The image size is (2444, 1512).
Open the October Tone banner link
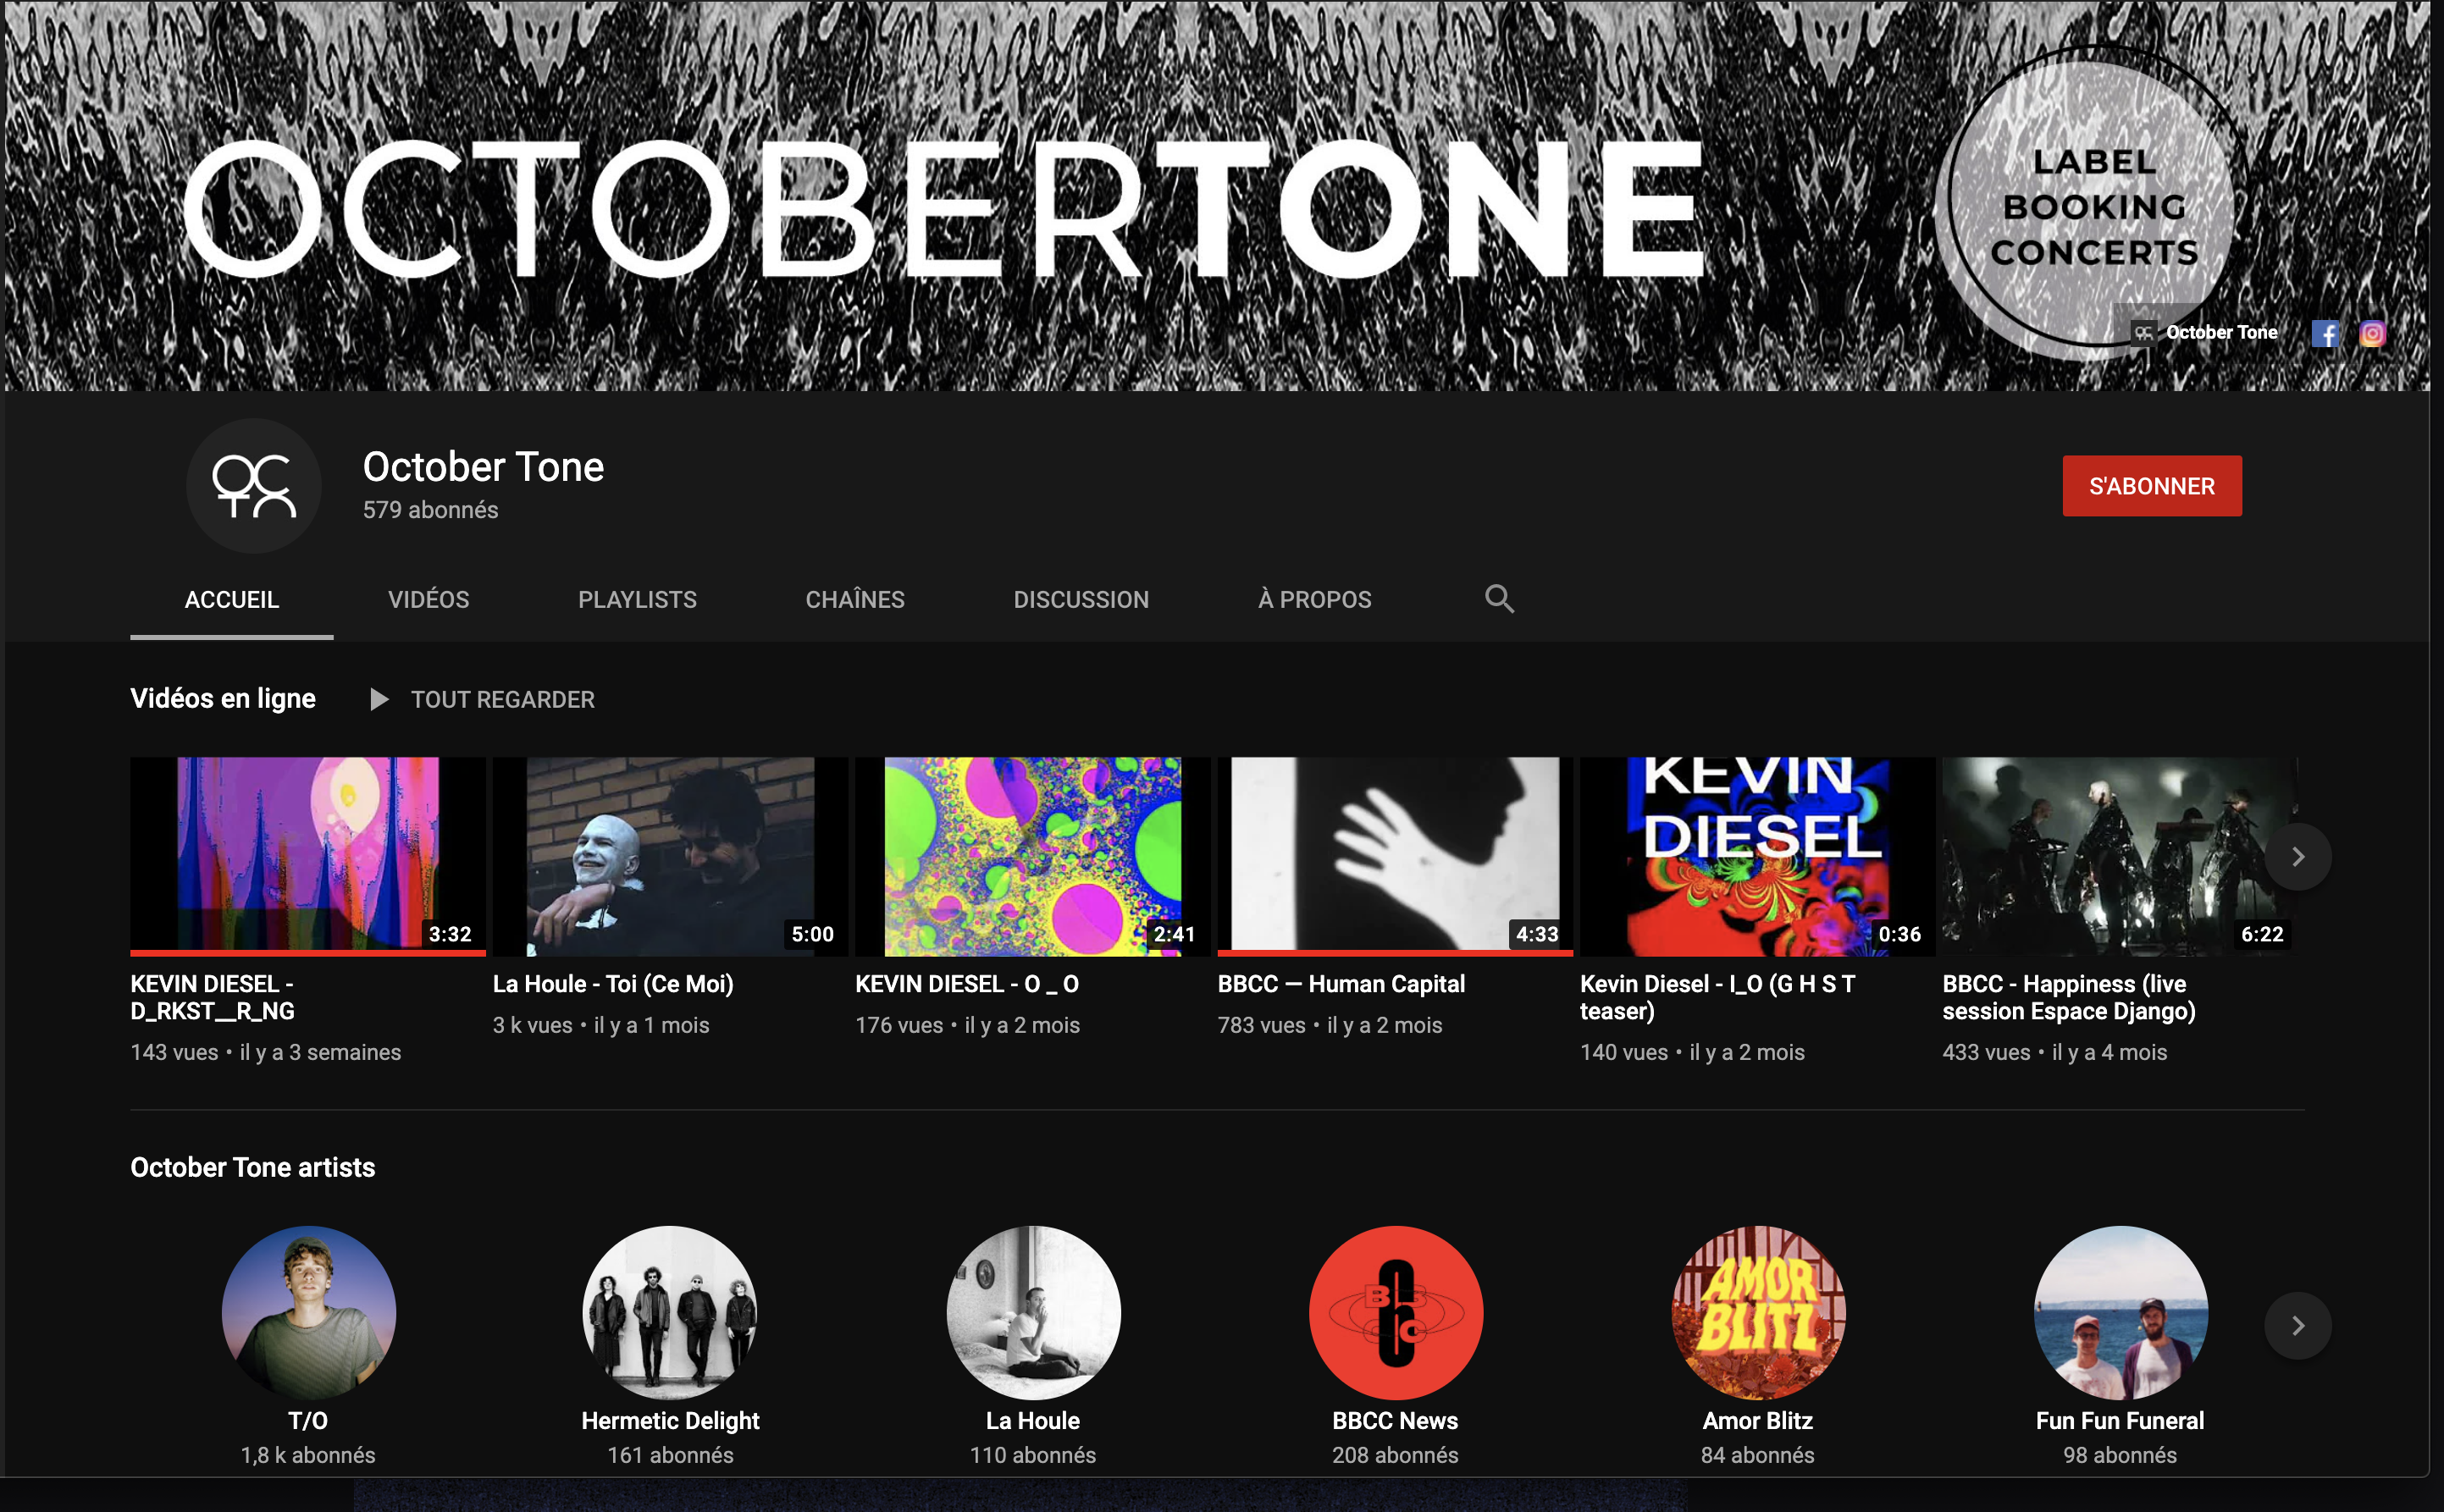(2205, 333)
